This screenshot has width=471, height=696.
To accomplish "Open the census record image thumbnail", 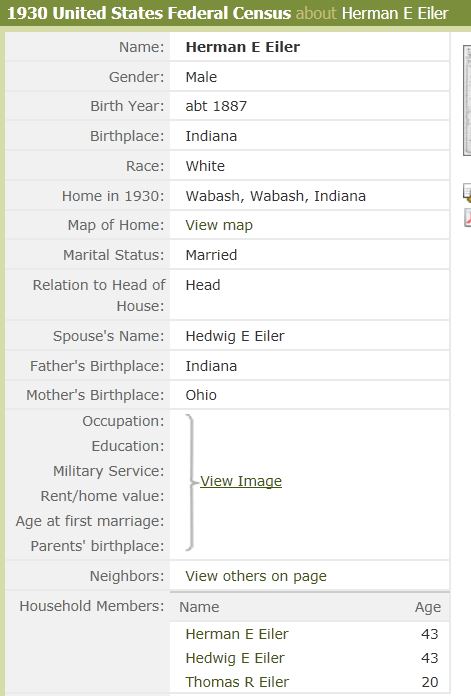I will click(x=467, y=100).
